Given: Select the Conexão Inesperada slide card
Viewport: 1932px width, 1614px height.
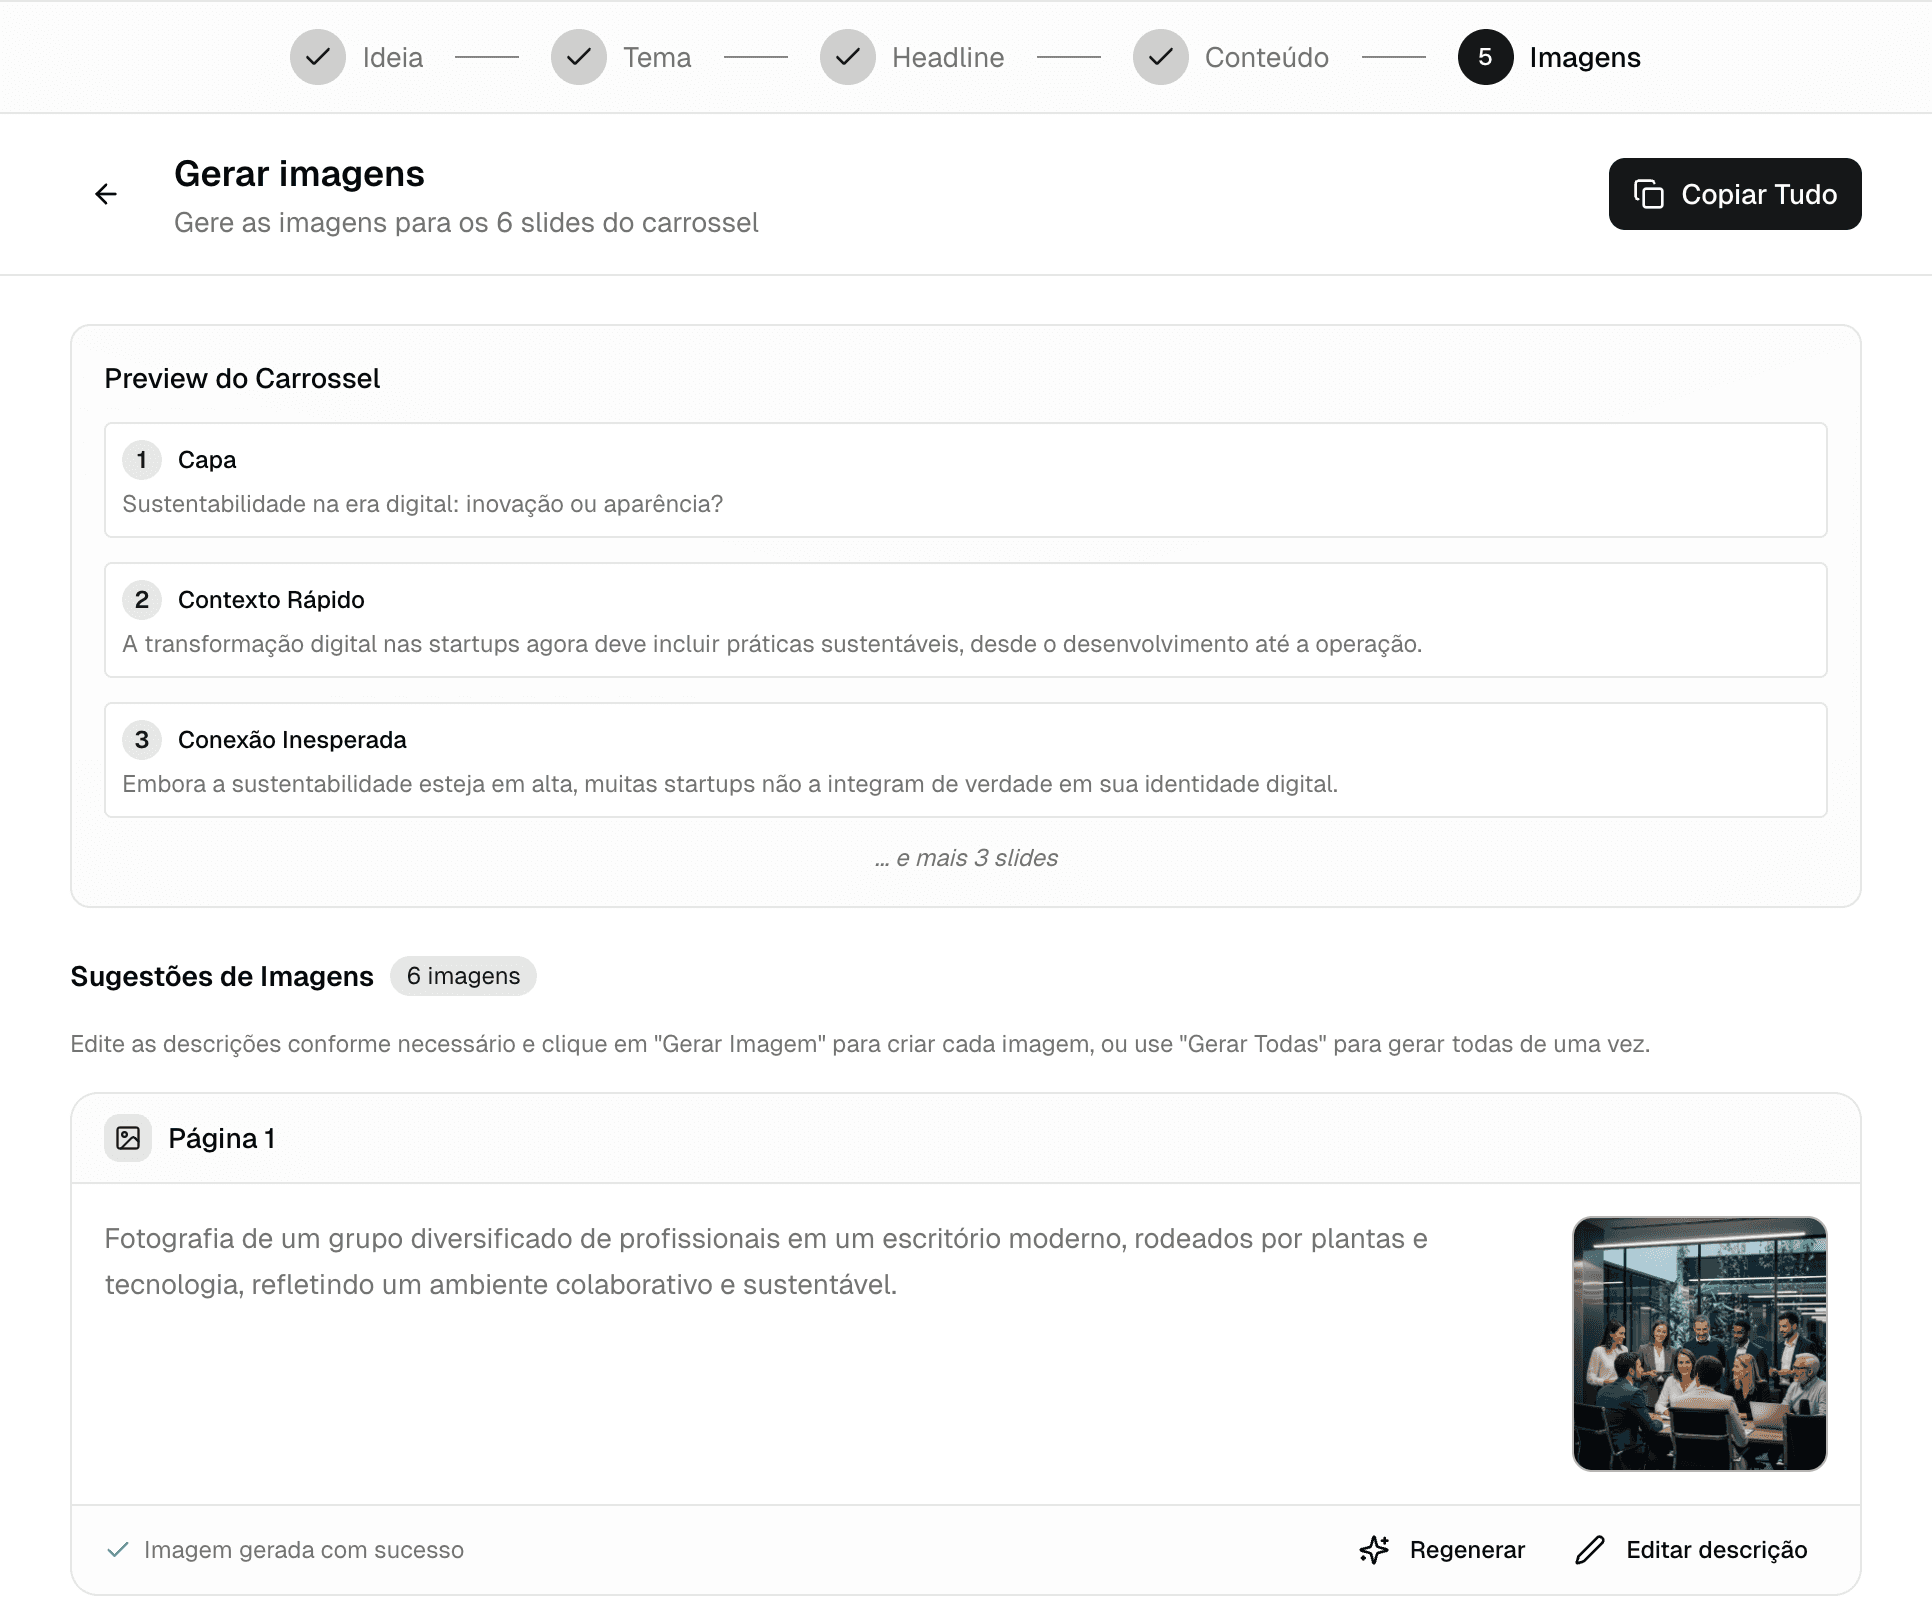Looking at the screenshot, I should pos(965,760).
